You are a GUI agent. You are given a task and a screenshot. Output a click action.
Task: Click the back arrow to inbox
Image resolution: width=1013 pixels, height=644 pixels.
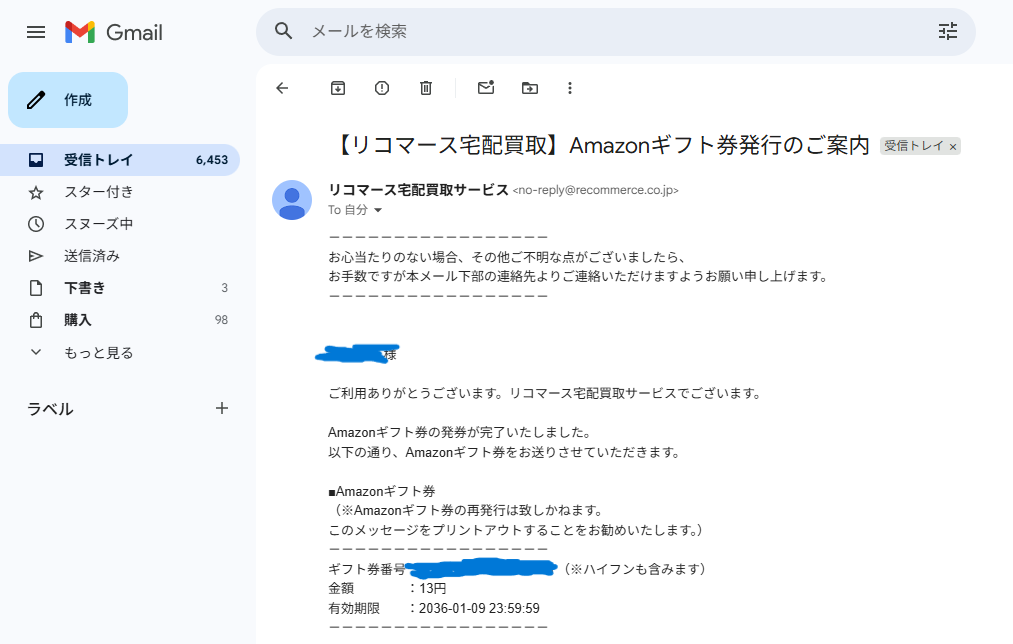point(282,88)
